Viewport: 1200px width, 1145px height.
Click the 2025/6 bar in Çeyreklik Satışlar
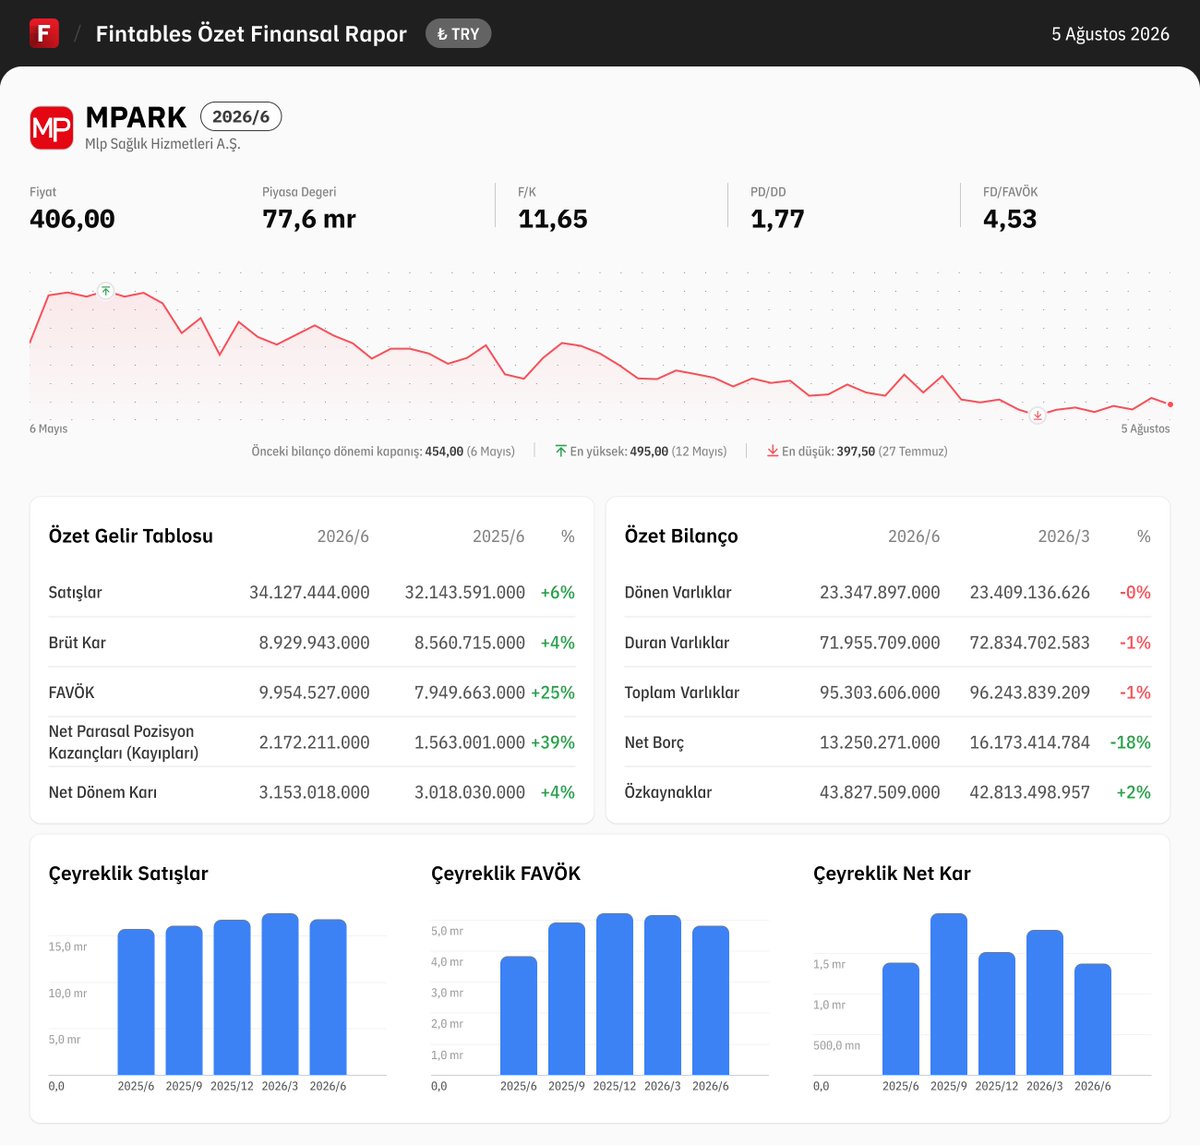click(136, 1002)
